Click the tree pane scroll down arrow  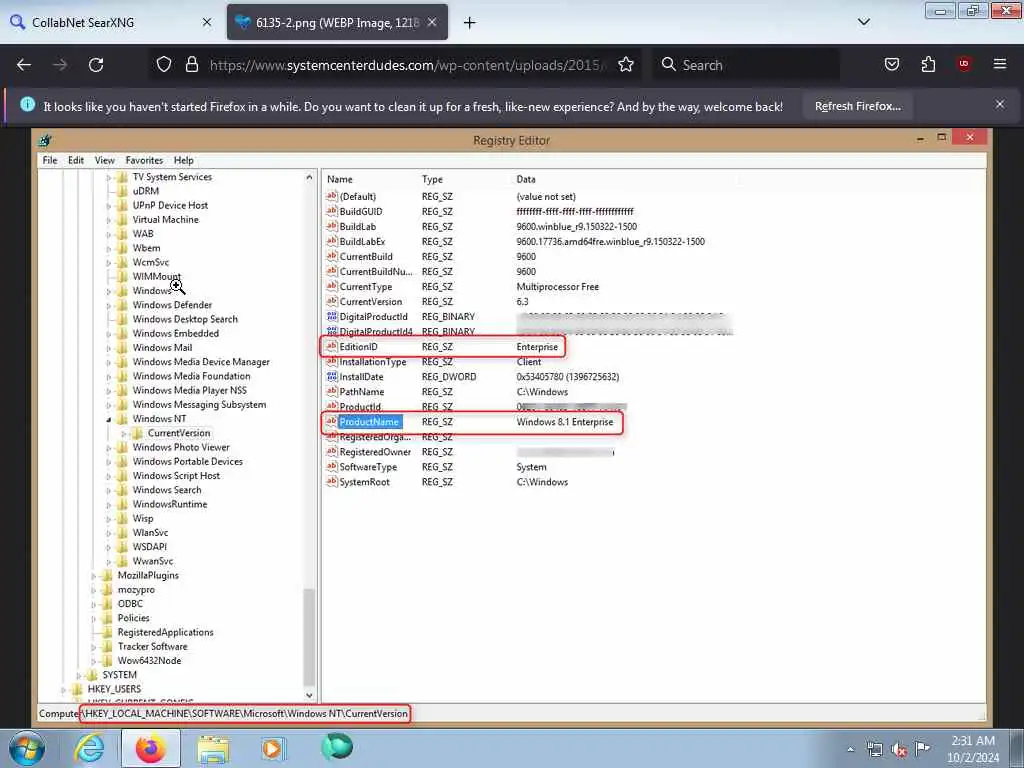pos(310,696)
